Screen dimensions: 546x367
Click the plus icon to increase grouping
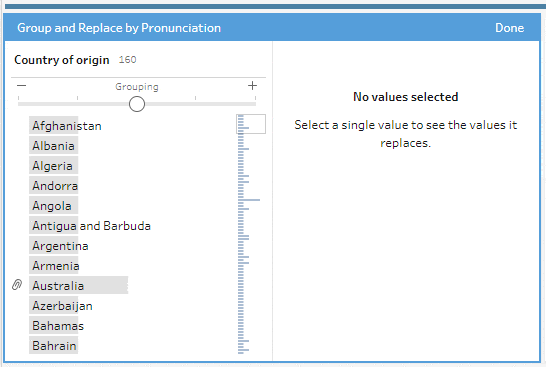click(252, 86)
